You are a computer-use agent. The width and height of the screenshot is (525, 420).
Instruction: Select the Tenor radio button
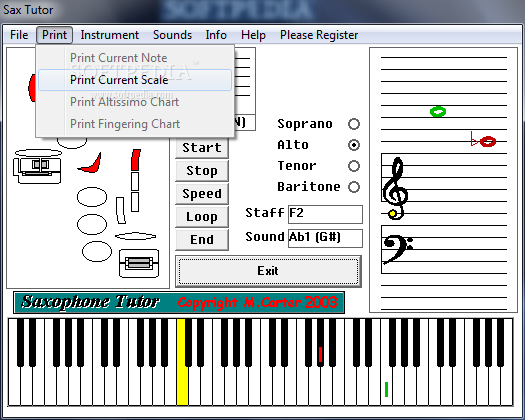(354, 166)
